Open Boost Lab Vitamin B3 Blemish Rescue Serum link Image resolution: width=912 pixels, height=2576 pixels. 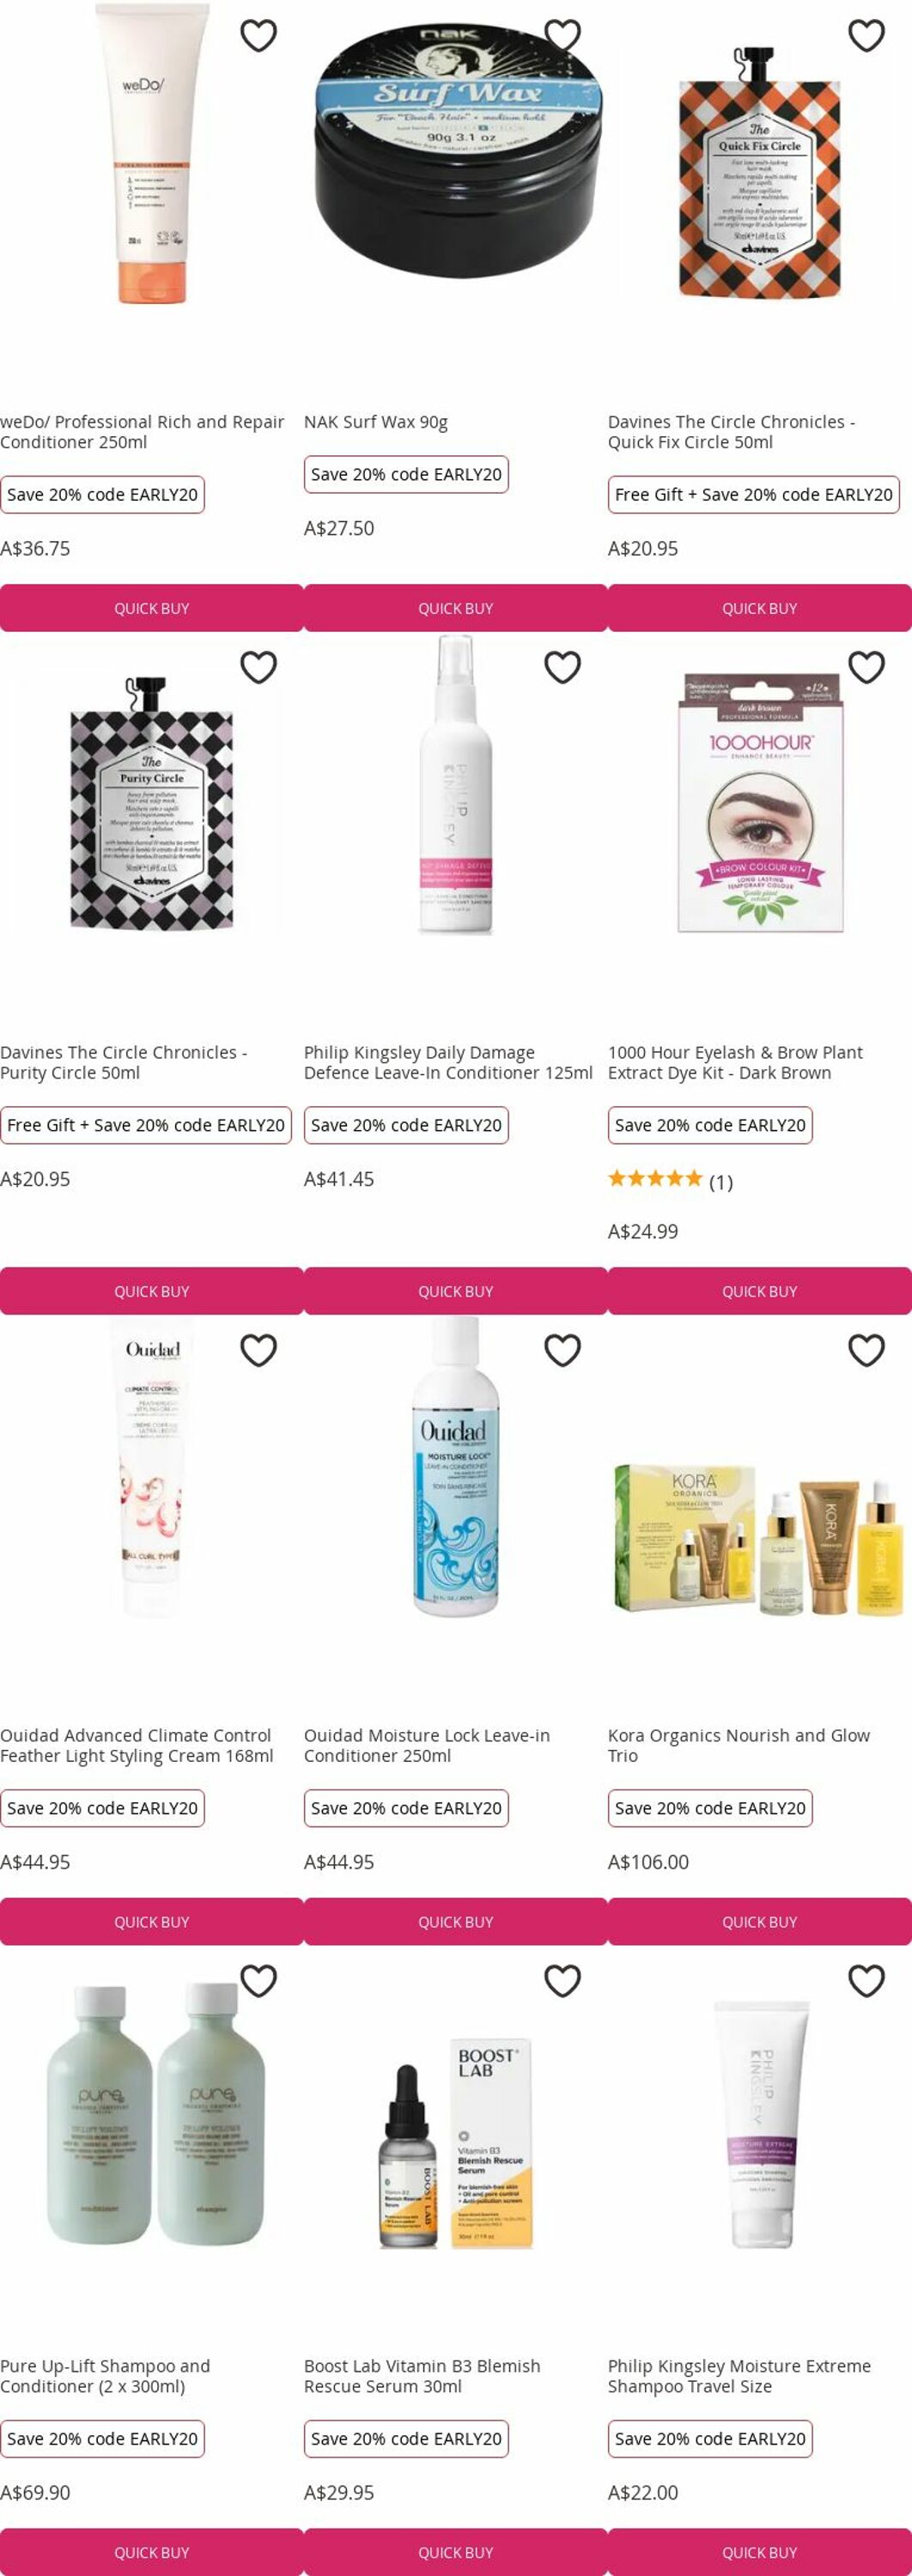pyautogui.click(x=422, y=2376)
